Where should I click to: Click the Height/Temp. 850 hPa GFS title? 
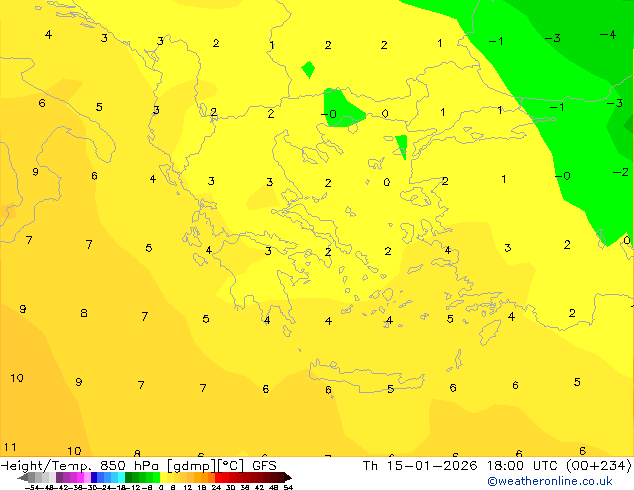click(139, 466)
